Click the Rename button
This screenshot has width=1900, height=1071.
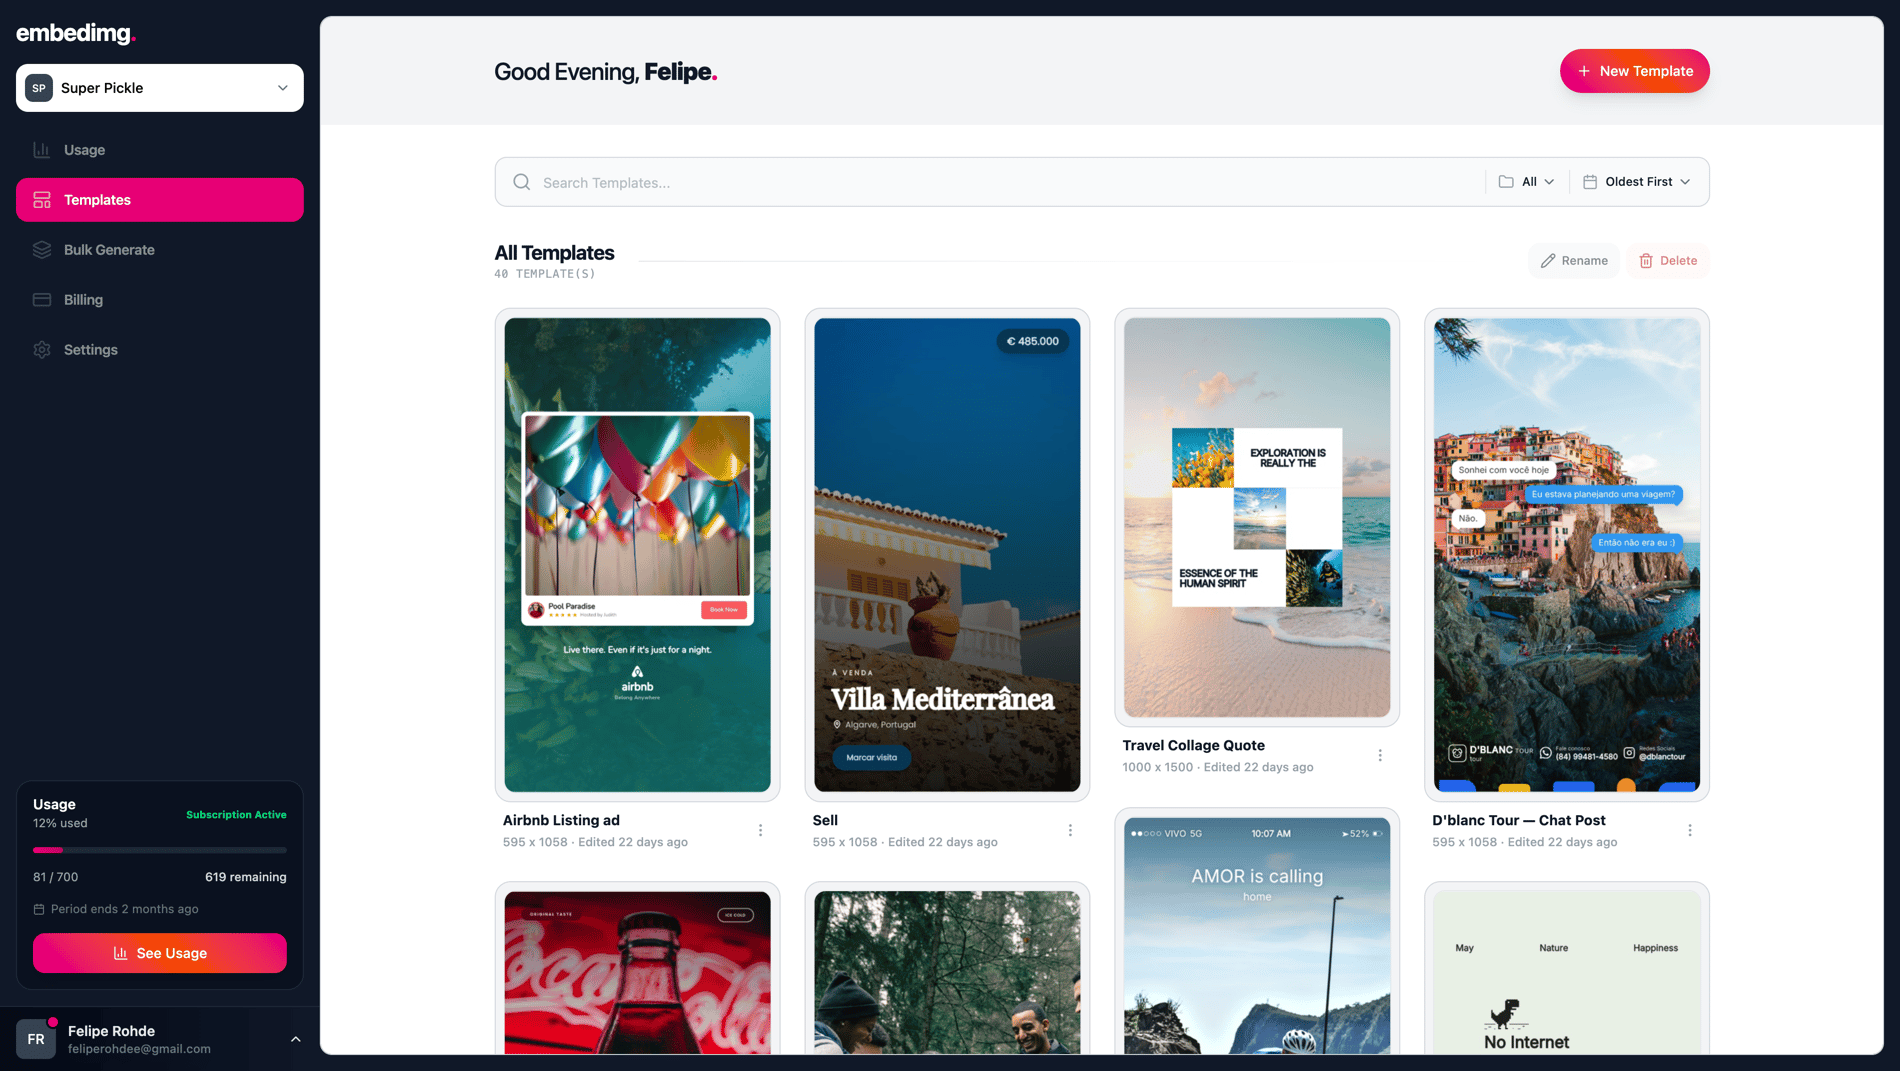pos(1574,261)
